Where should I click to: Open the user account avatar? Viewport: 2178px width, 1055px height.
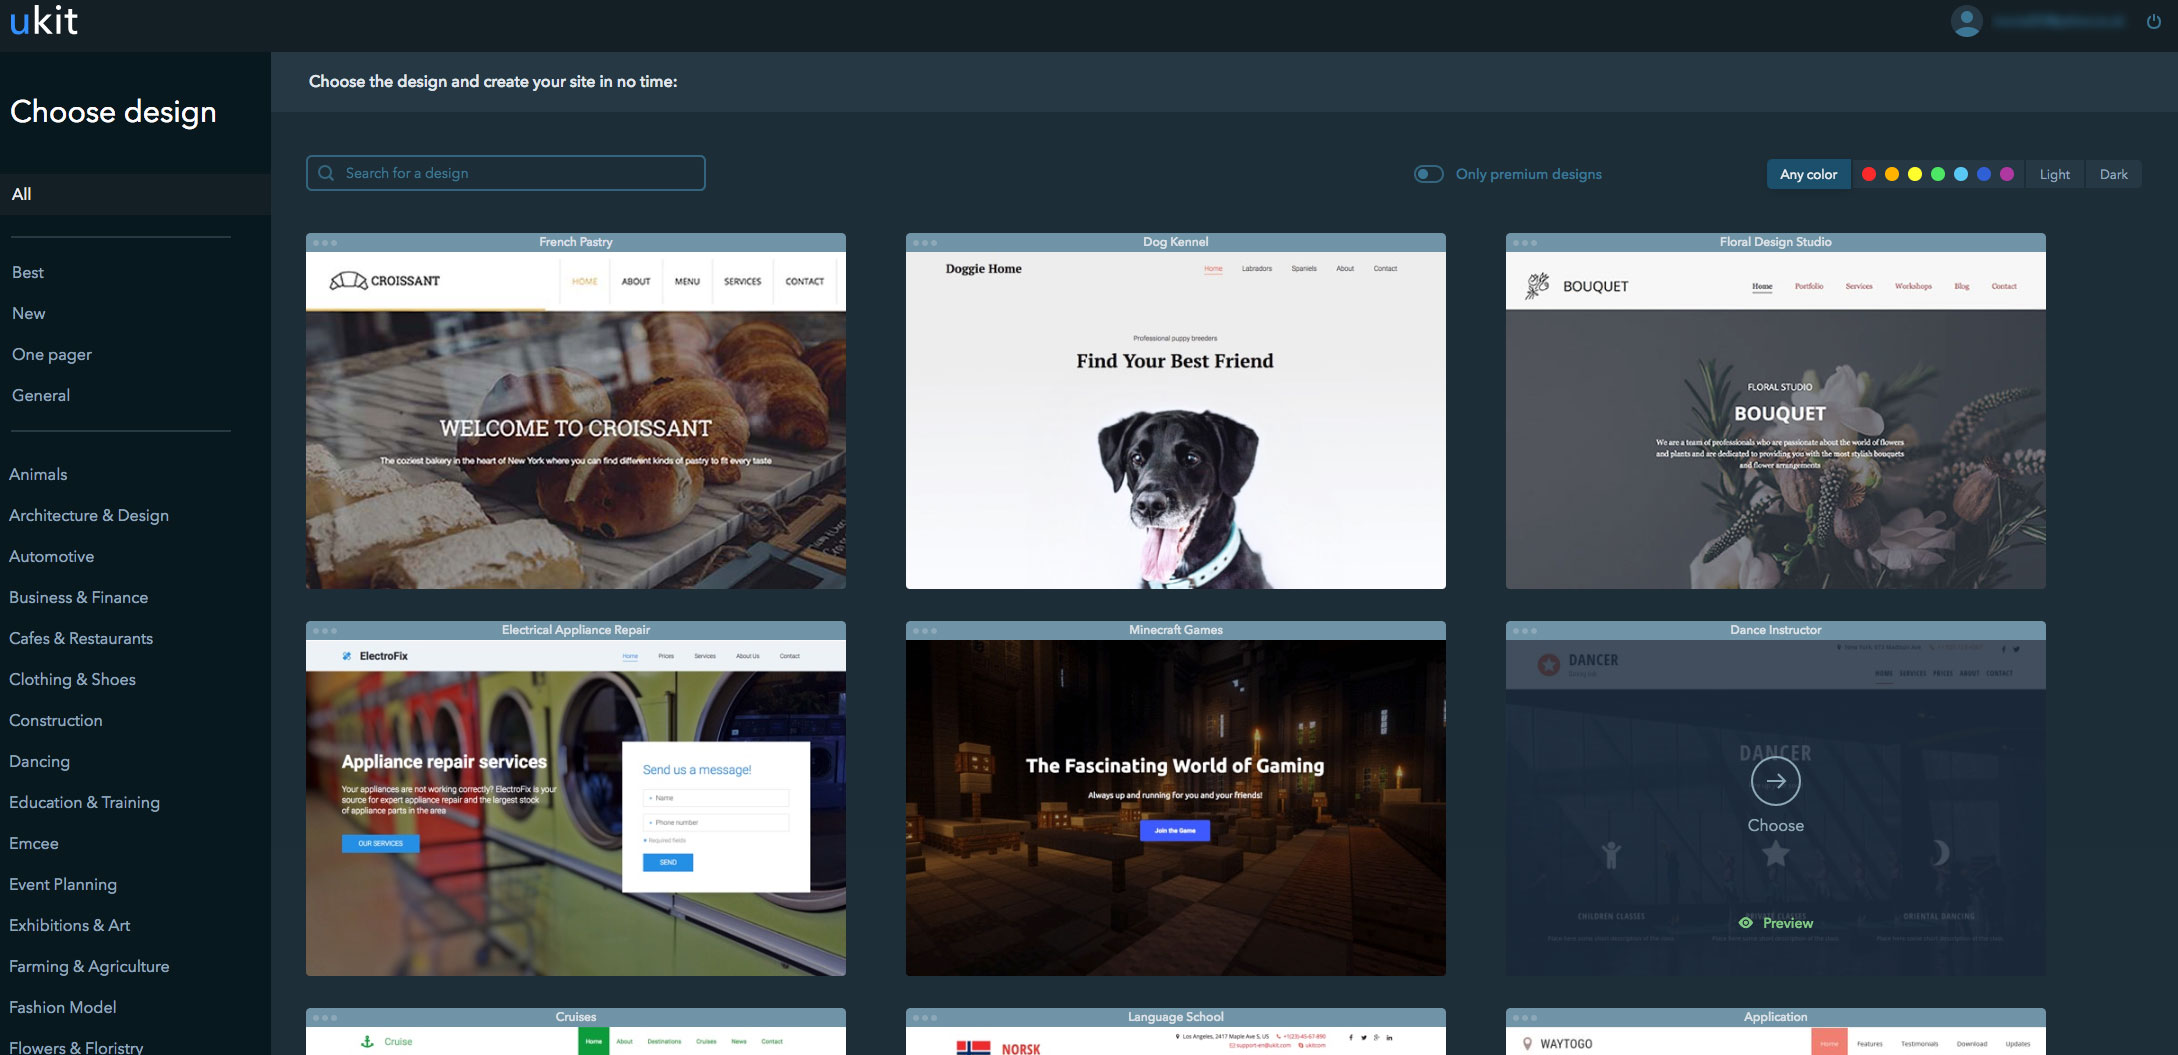pos(1966,22)
